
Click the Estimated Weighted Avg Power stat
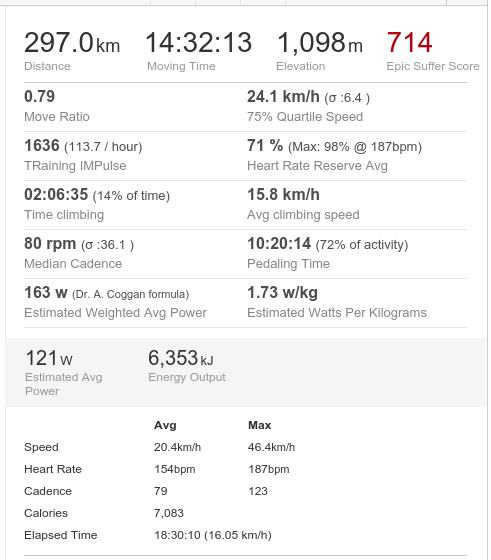pyautogui.click(x=115, y=302)
